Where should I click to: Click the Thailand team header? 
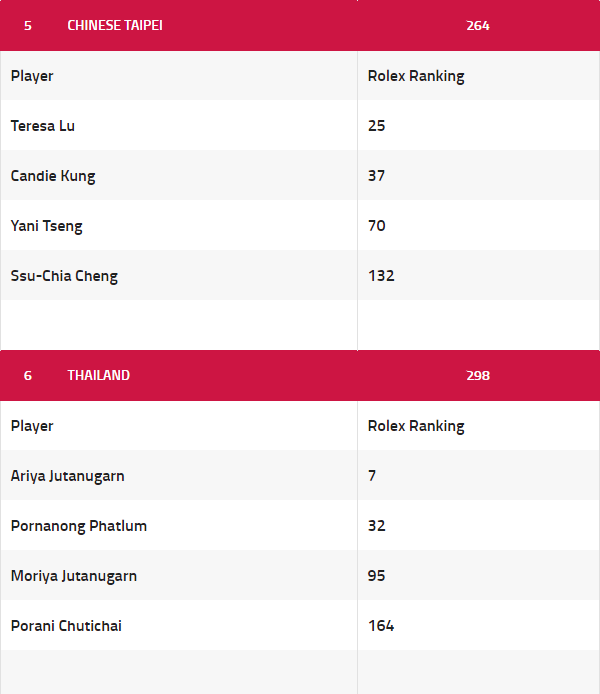99,375
